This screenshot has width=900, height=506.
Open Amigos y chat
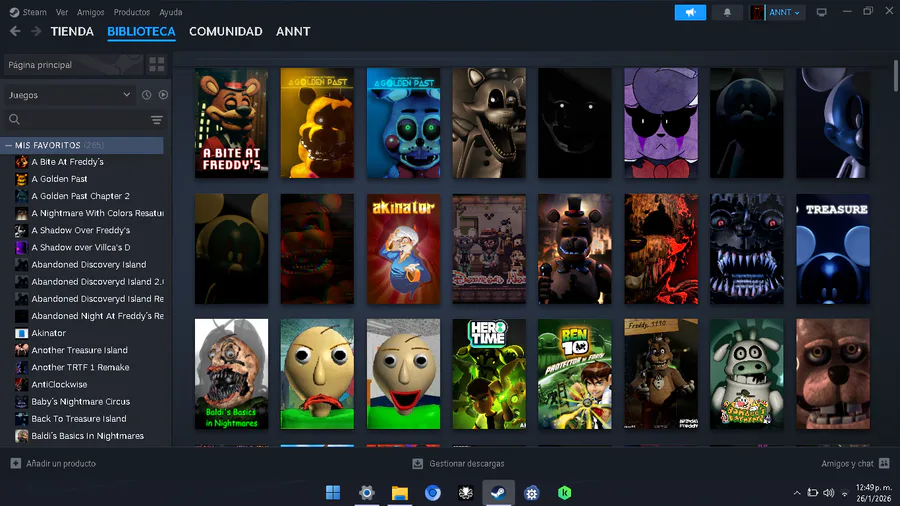tap(855, 464)
